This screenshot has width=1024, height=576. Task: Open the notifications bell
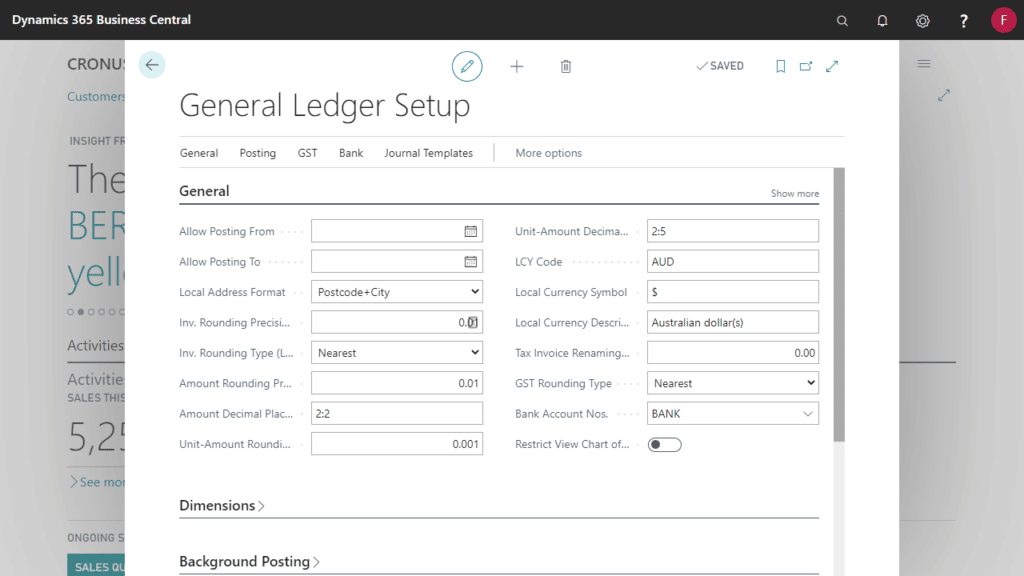882,20
